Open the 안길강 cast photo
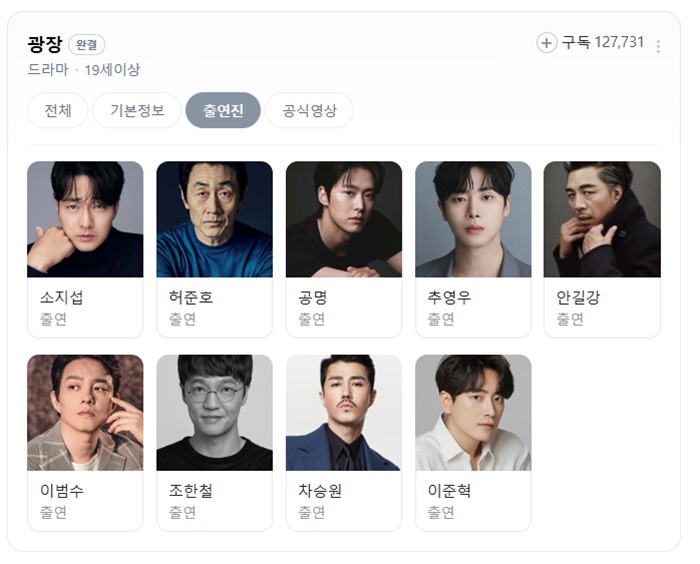700x564 pixels. pyautogui.click(x=602, y=219)
